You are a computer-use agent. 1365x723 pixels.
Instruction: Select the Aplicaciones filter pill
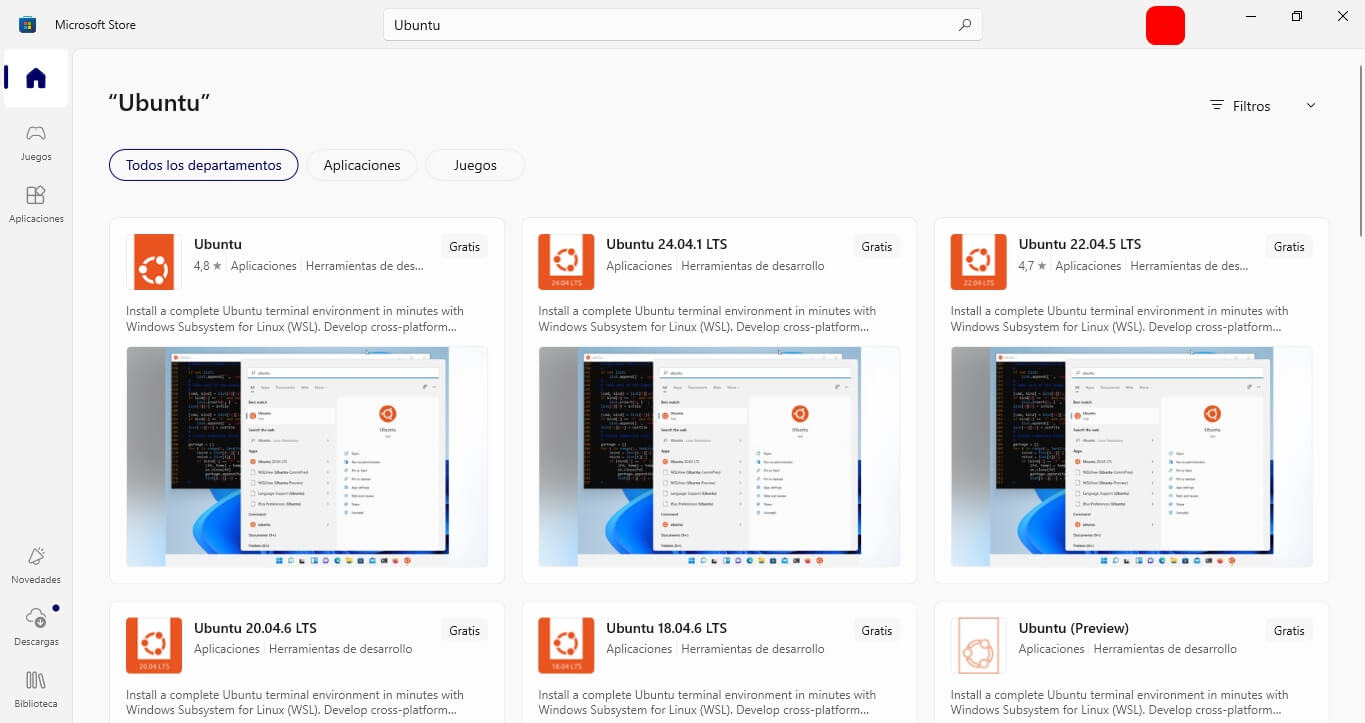[x=362, y=165]
